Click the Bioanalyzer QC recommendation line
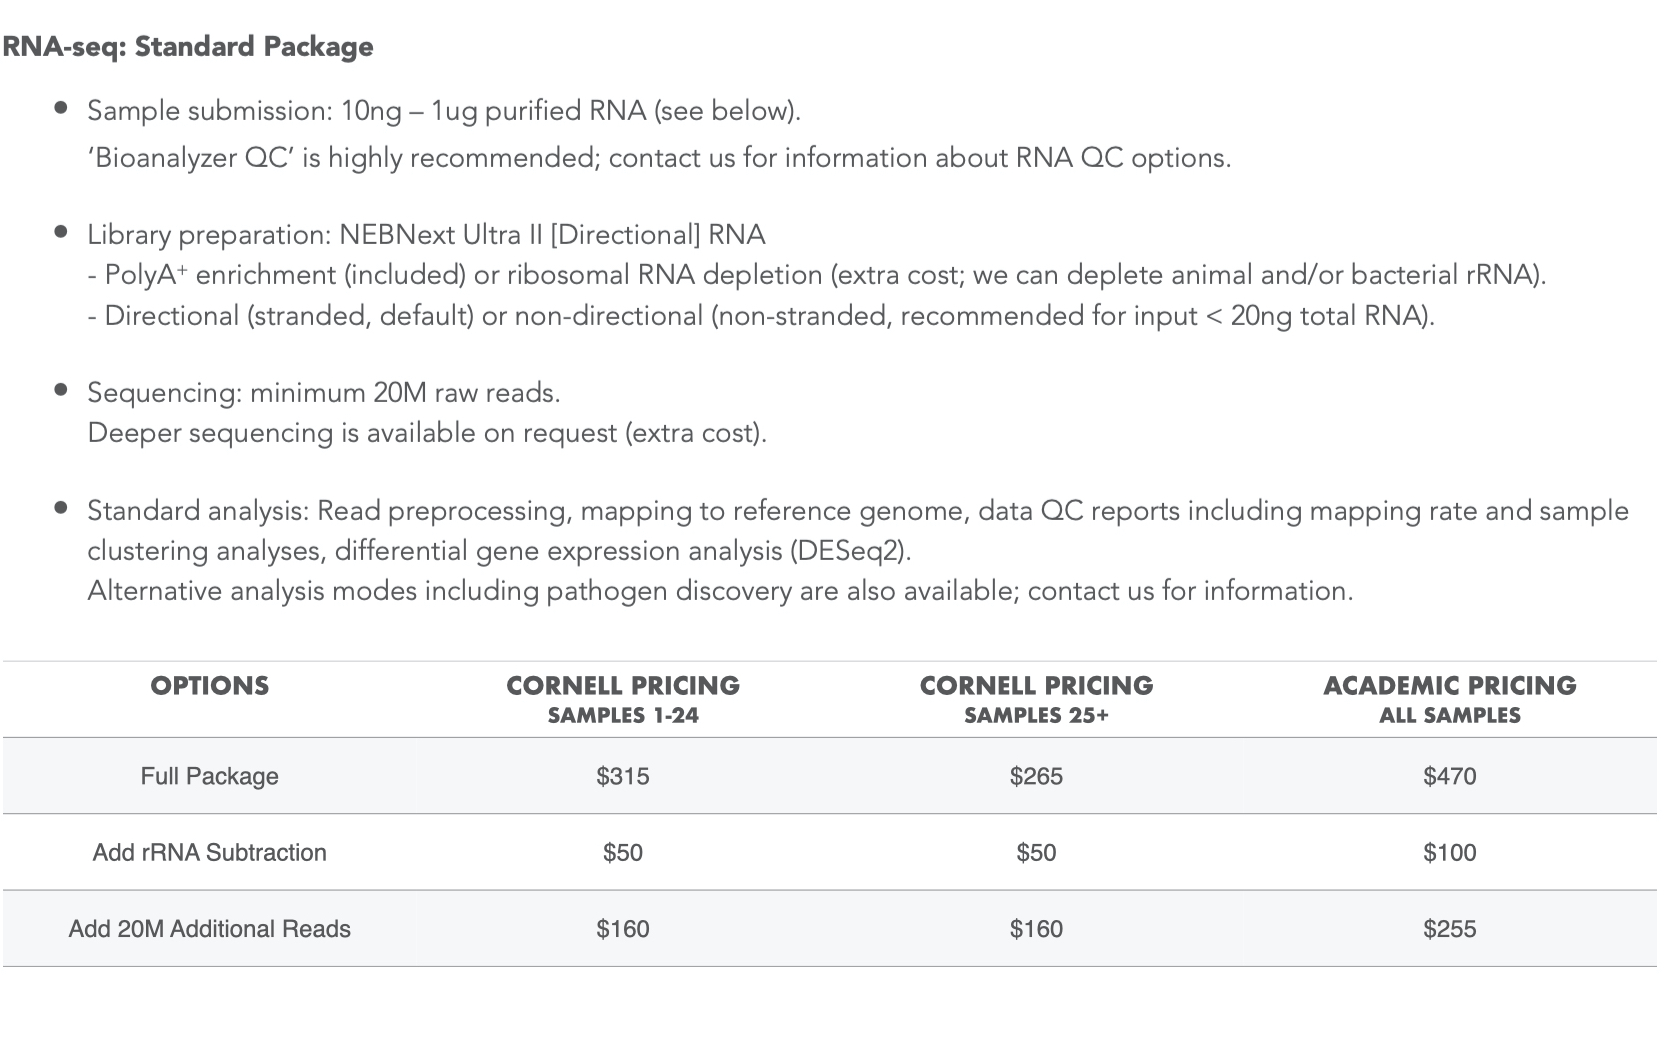 (658, 158)
